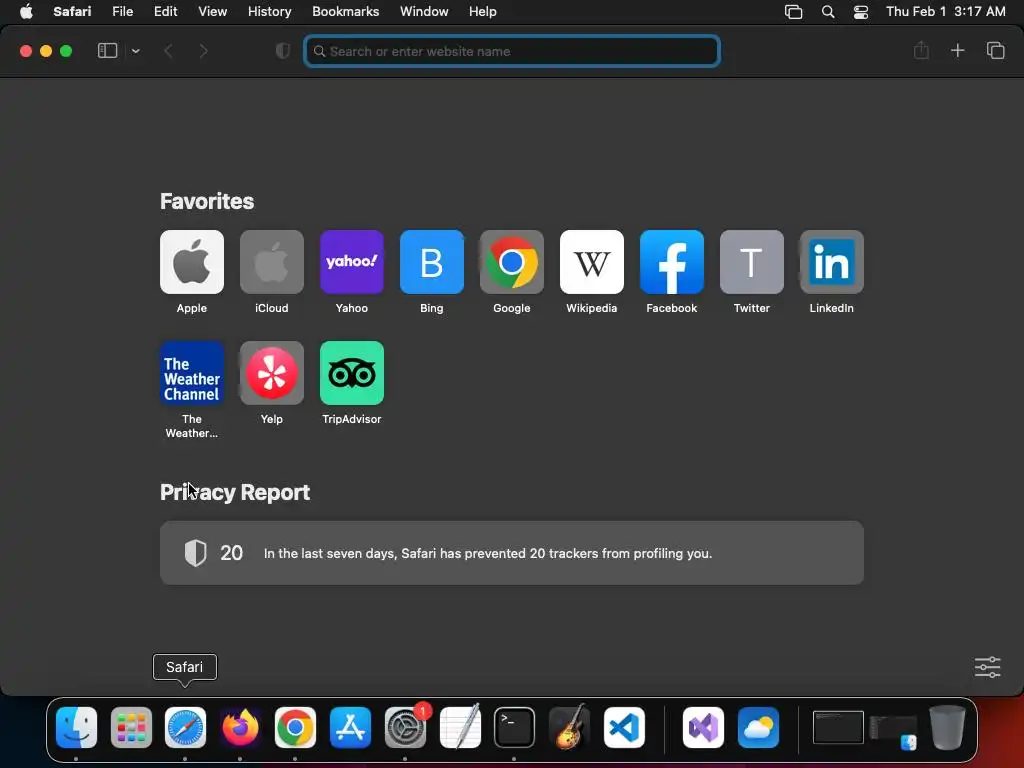The width and height of the screenshot is (1024, 768).
Task: Open the History menu
Action: tap(269, 12)
